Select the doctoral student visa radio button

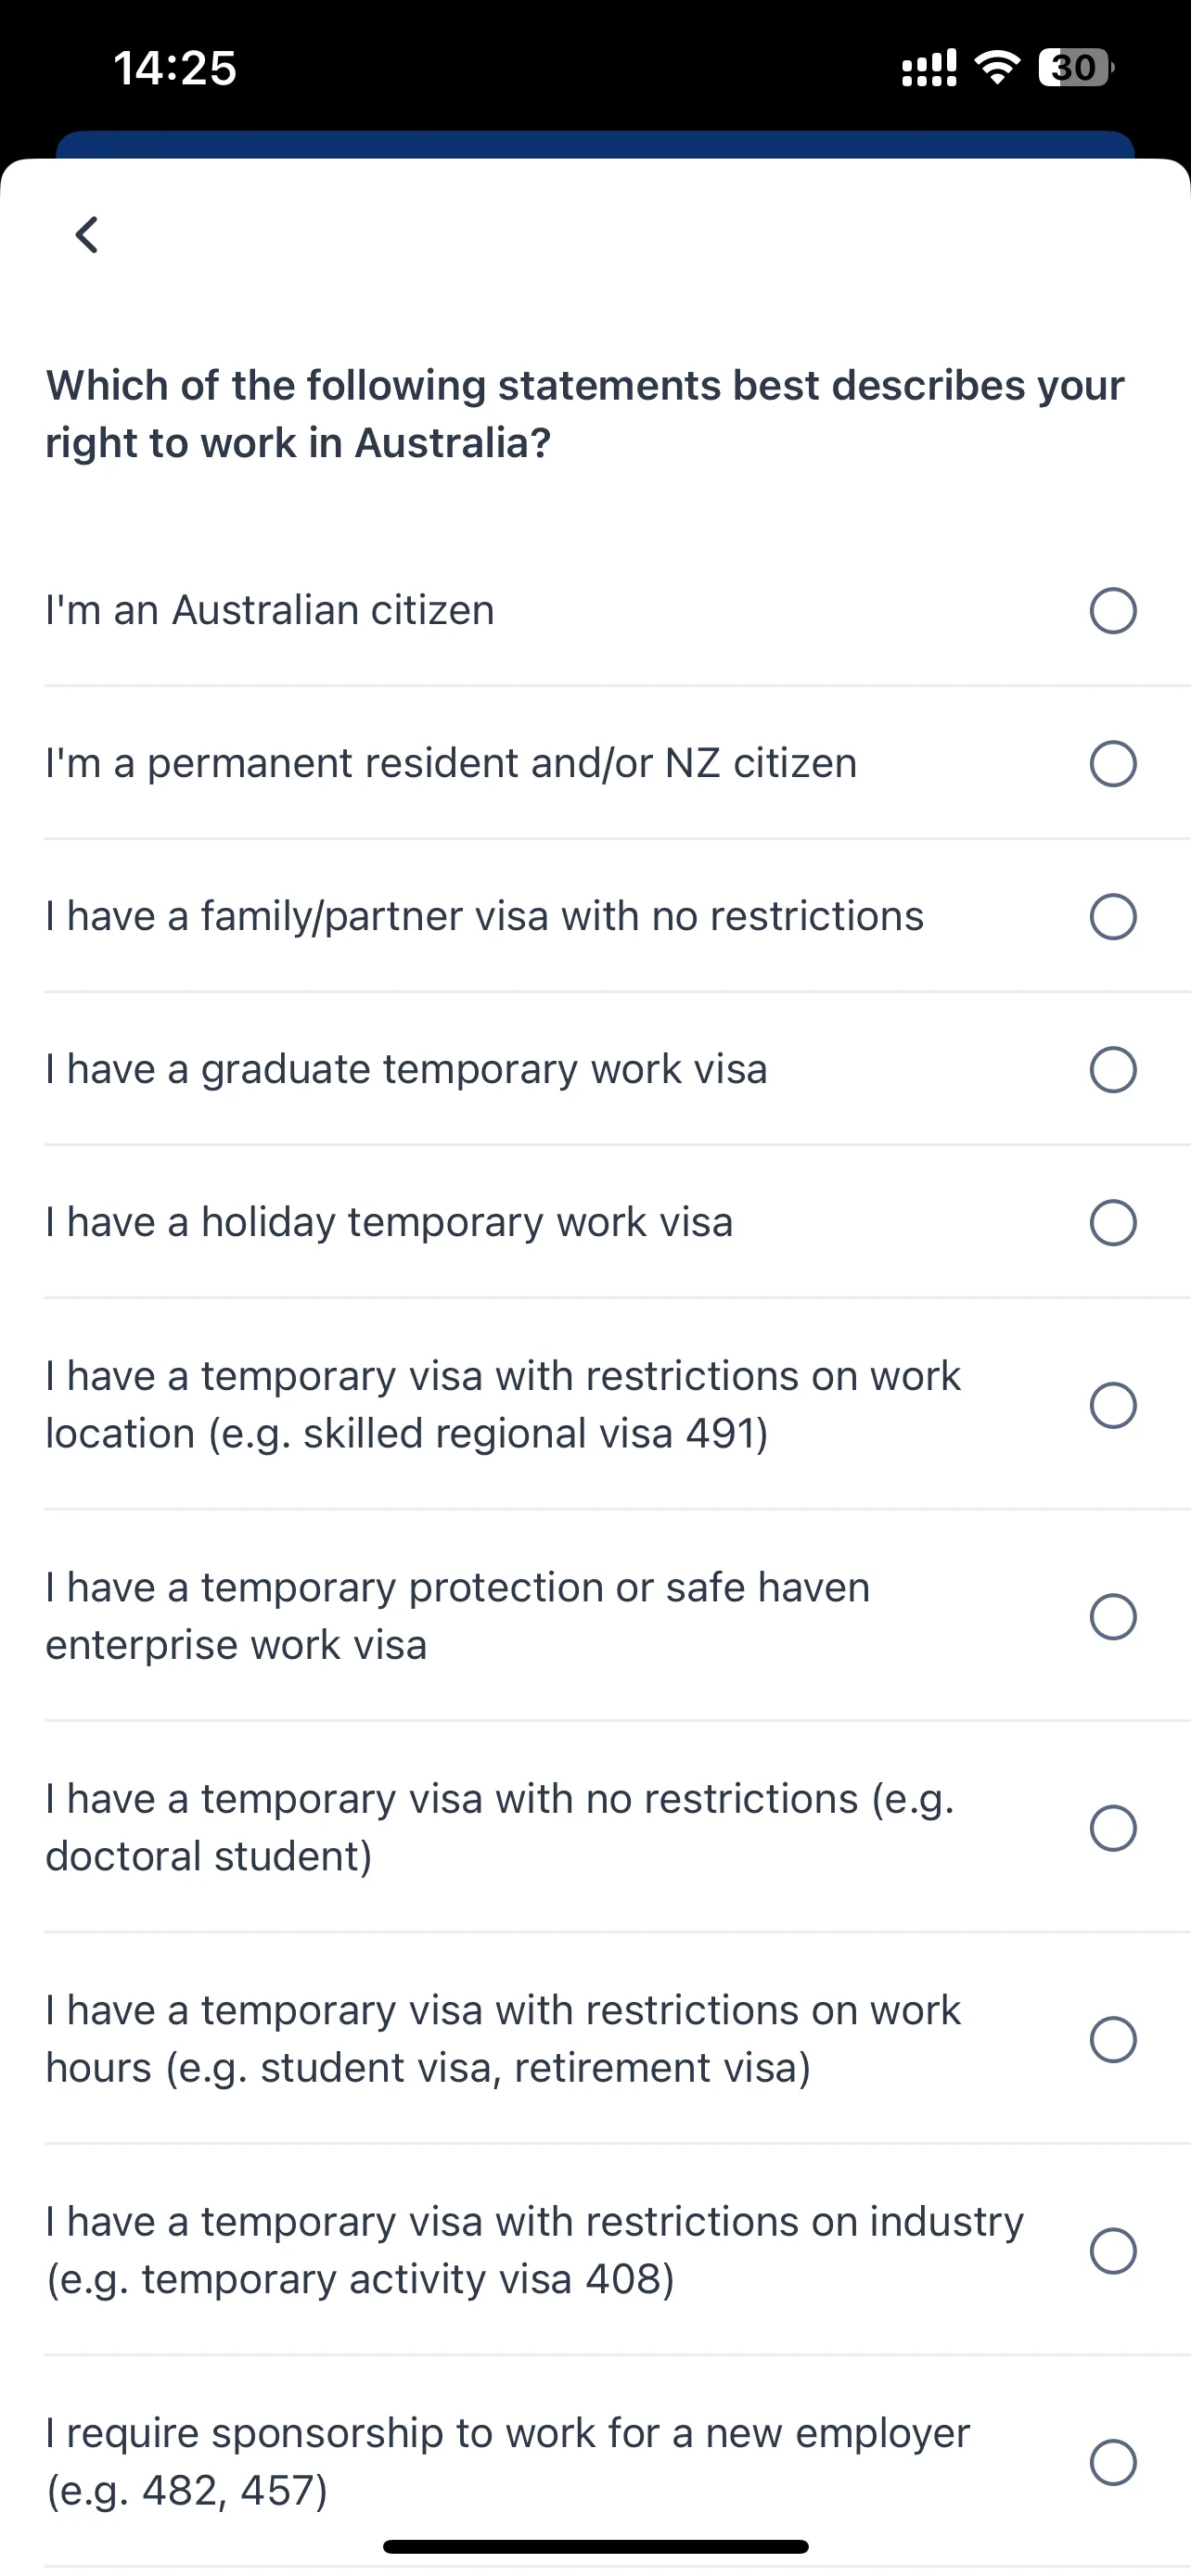1113,1828
